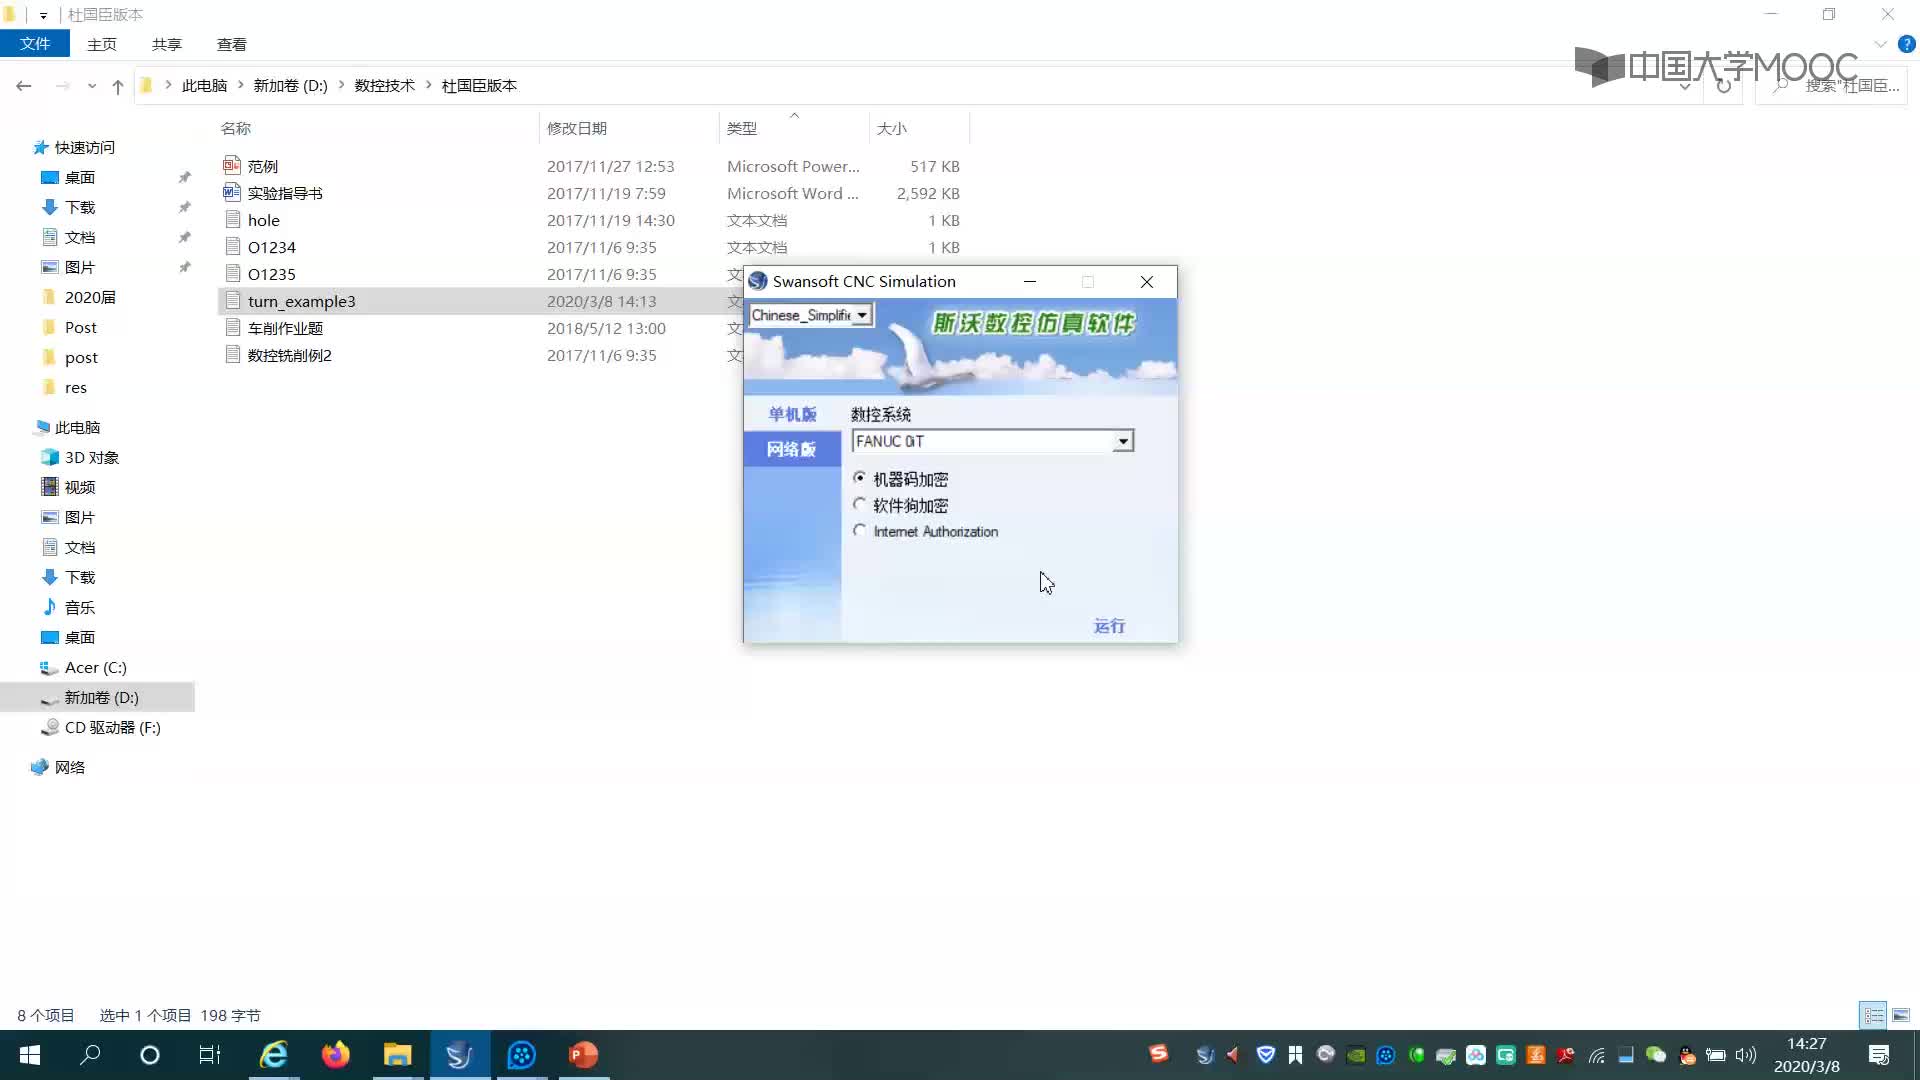
Task: Open the 2020届 folder in sidebar
Action: point(90,297)
